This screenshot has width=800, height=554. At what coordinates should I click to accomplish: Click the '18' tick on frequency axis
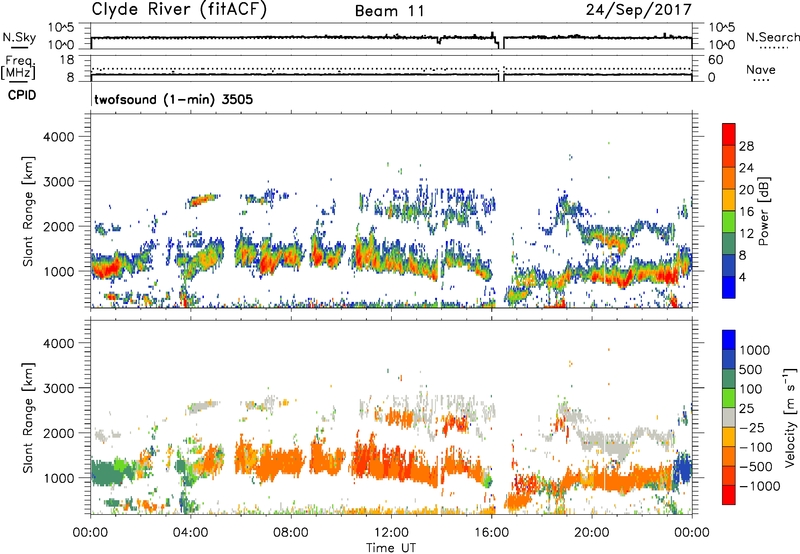[x=67, y=60]
